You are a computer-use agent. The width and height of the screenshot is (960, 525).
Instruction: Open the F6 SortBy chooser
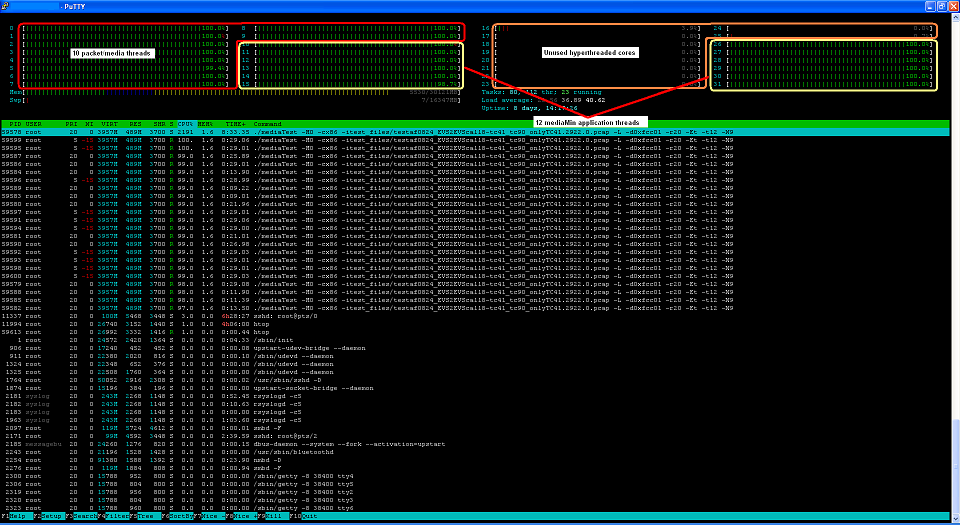click(179, 516)
